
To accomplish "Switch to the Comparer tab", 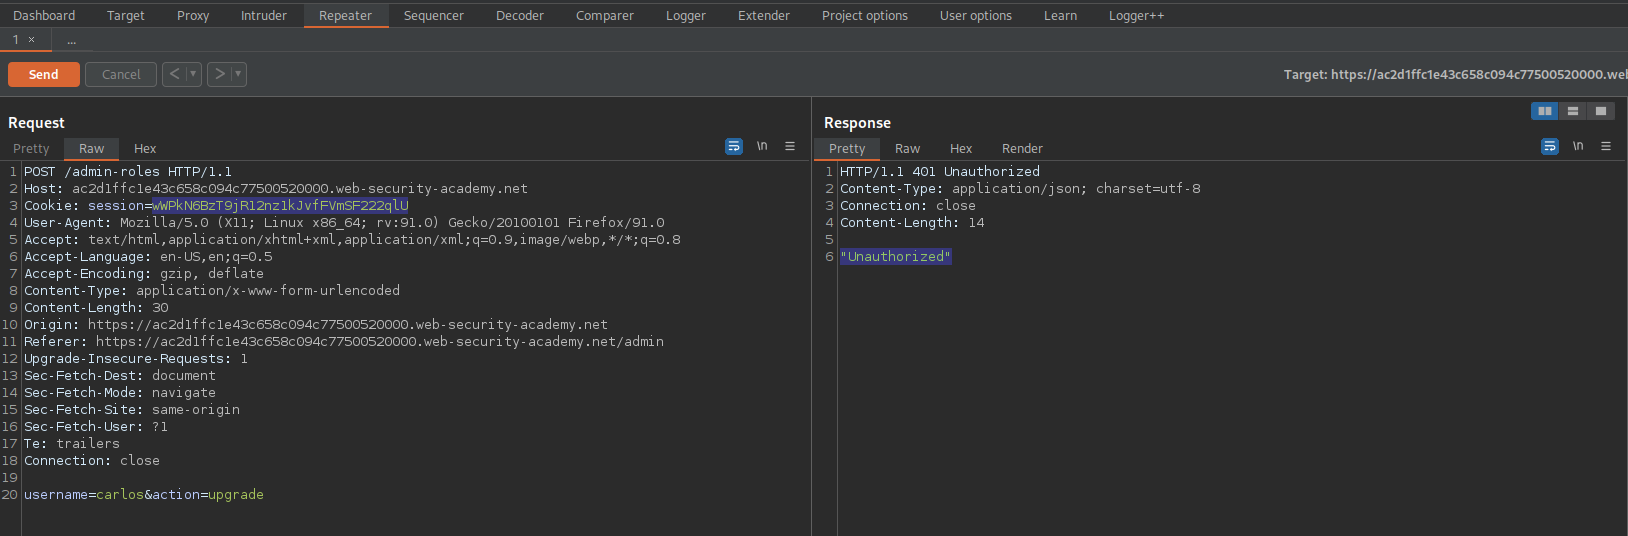I will [x=605, y=15].
